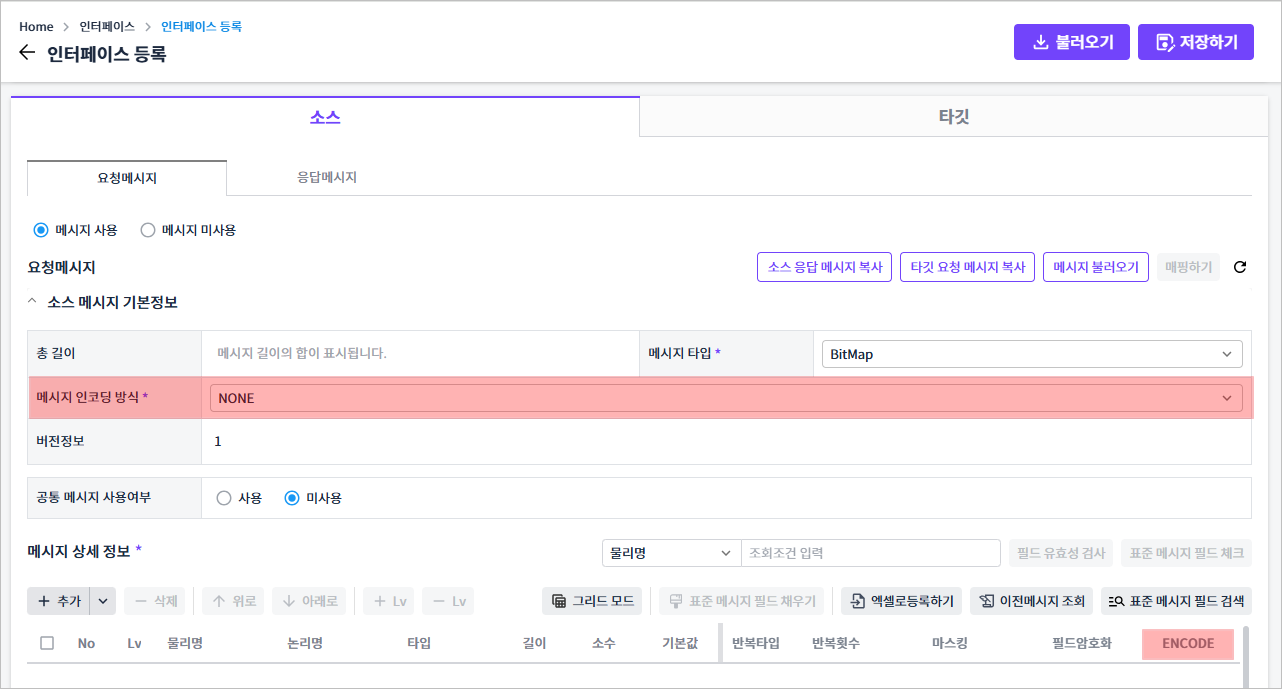Click 타깃 요청 메시지 복사 button
1282x689 pixels.
pyautogui.click(x=968, y=267)
